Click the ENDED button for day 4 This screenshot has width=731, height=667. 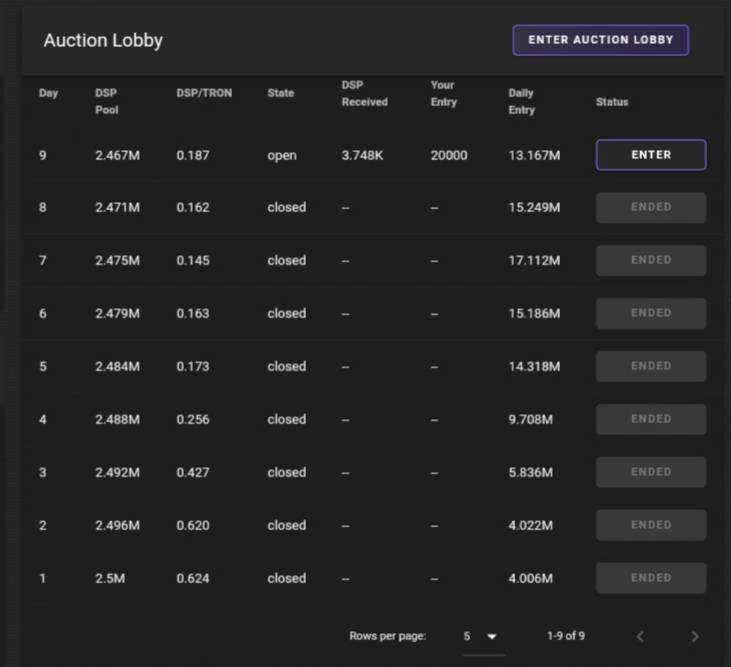click(651, 419)
